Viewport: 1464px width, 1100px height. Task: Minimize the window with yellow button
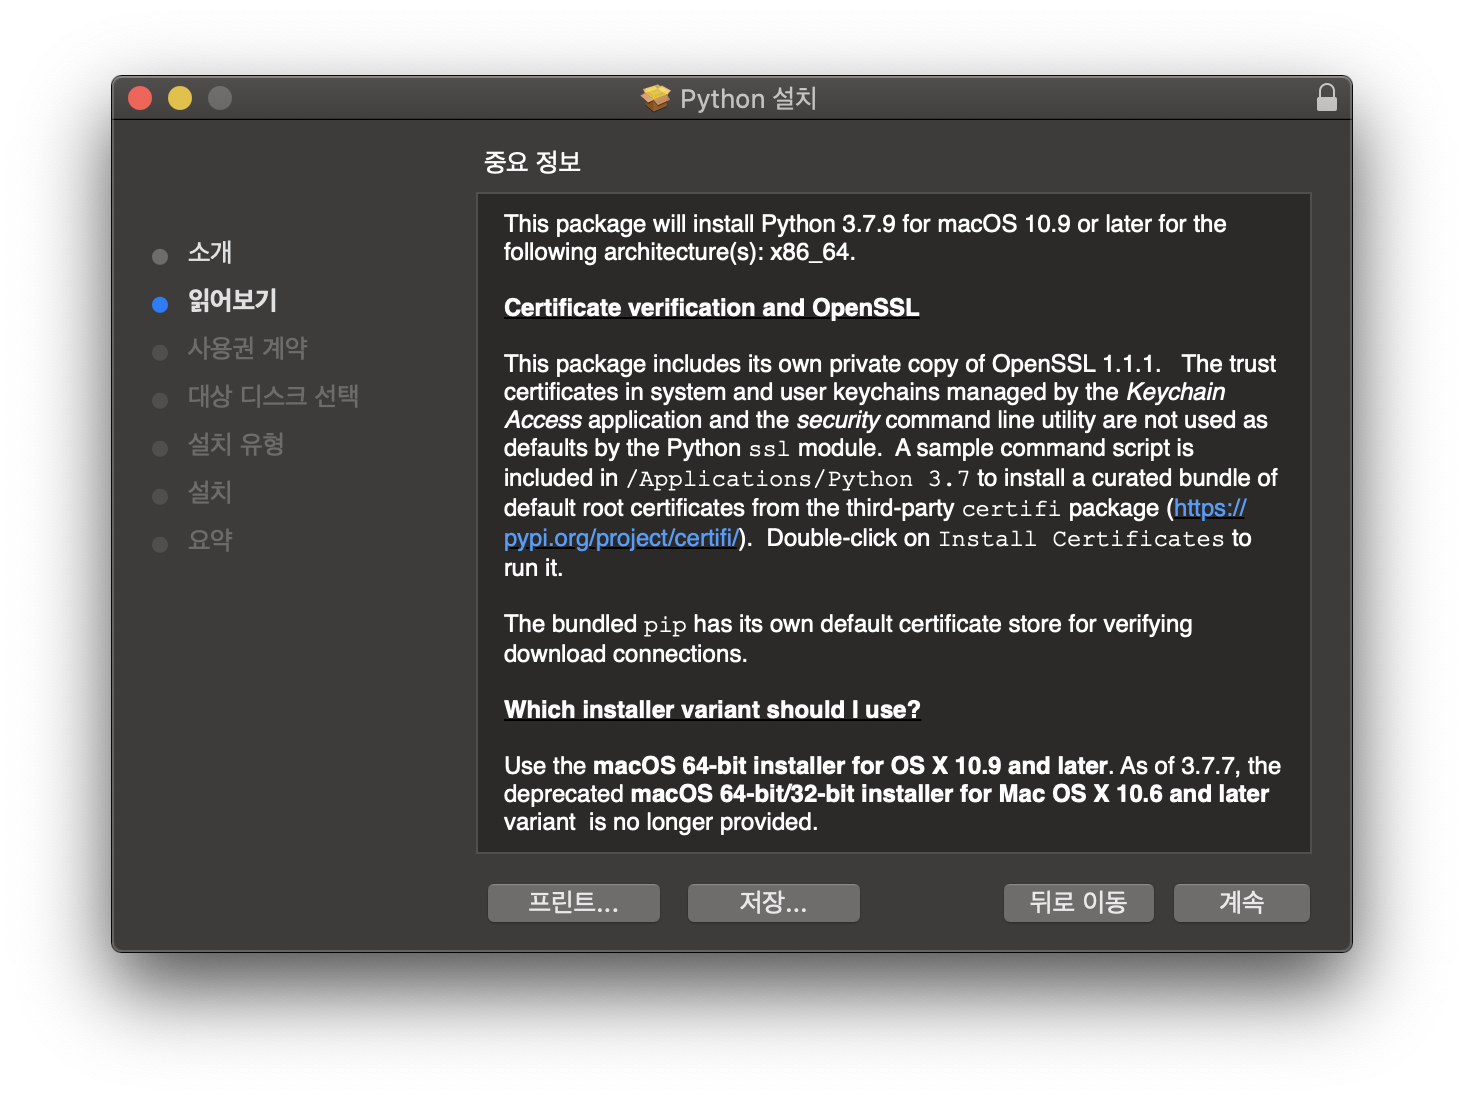point(180,98)
